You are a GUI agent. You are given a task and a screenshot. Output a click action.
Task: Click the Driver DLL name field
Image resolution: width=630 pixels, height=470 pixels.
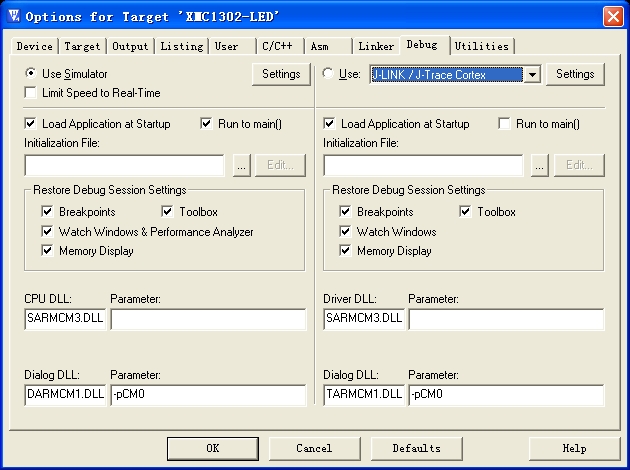pyautogui.click(x=364, y=319)
